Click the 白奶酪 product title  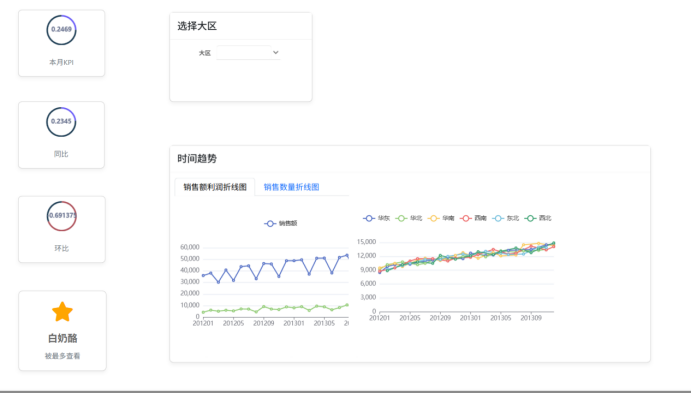pyautogui.click(x=62, y=338)
